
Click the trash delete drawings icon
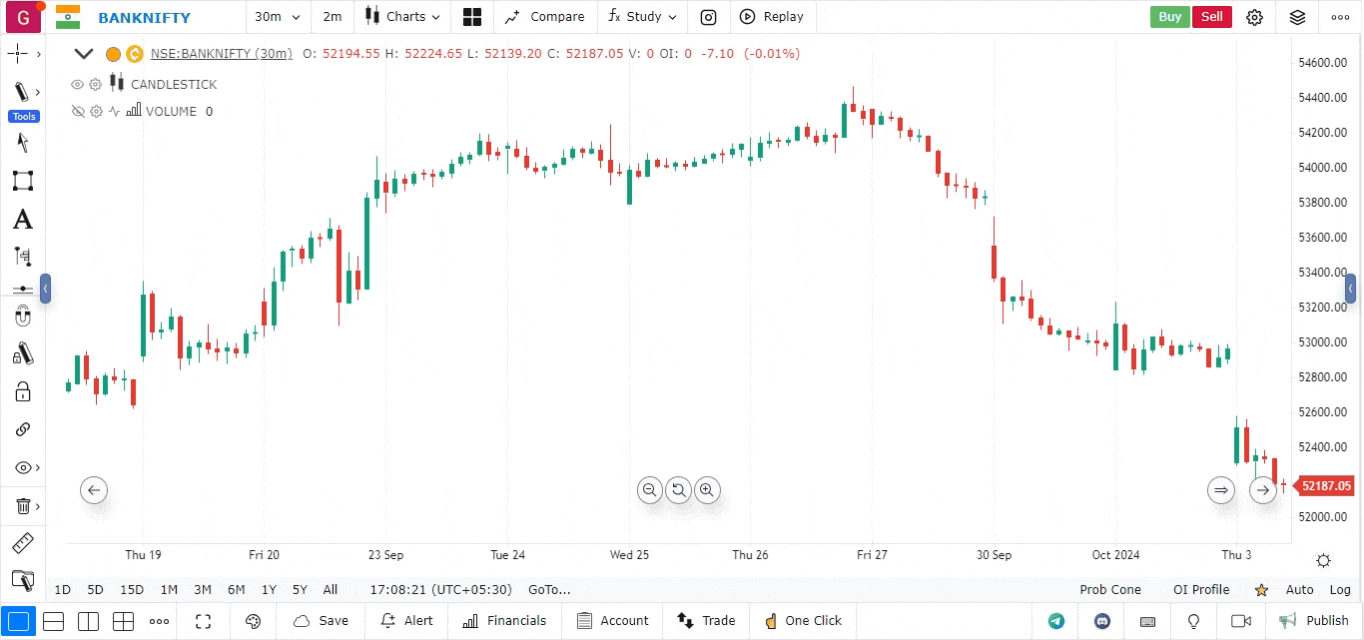tap(23, 506)
